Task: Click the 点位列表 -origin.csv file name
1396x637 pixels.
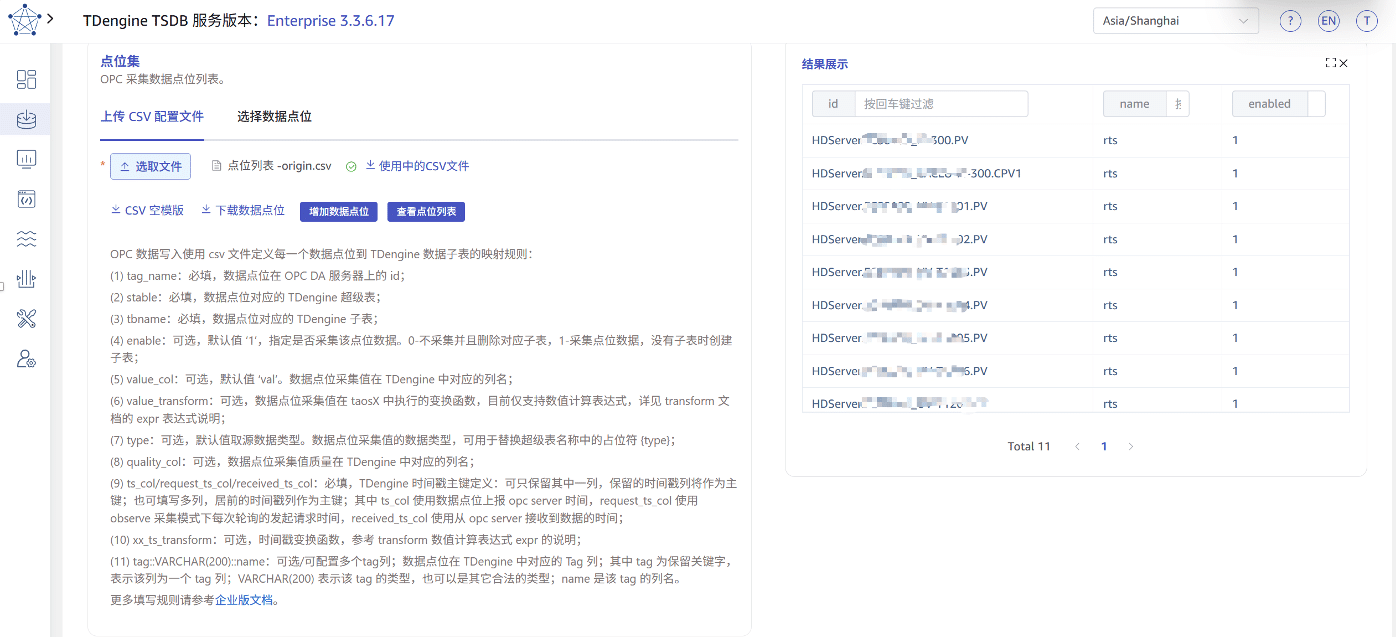Action: [x=279, y=166]
